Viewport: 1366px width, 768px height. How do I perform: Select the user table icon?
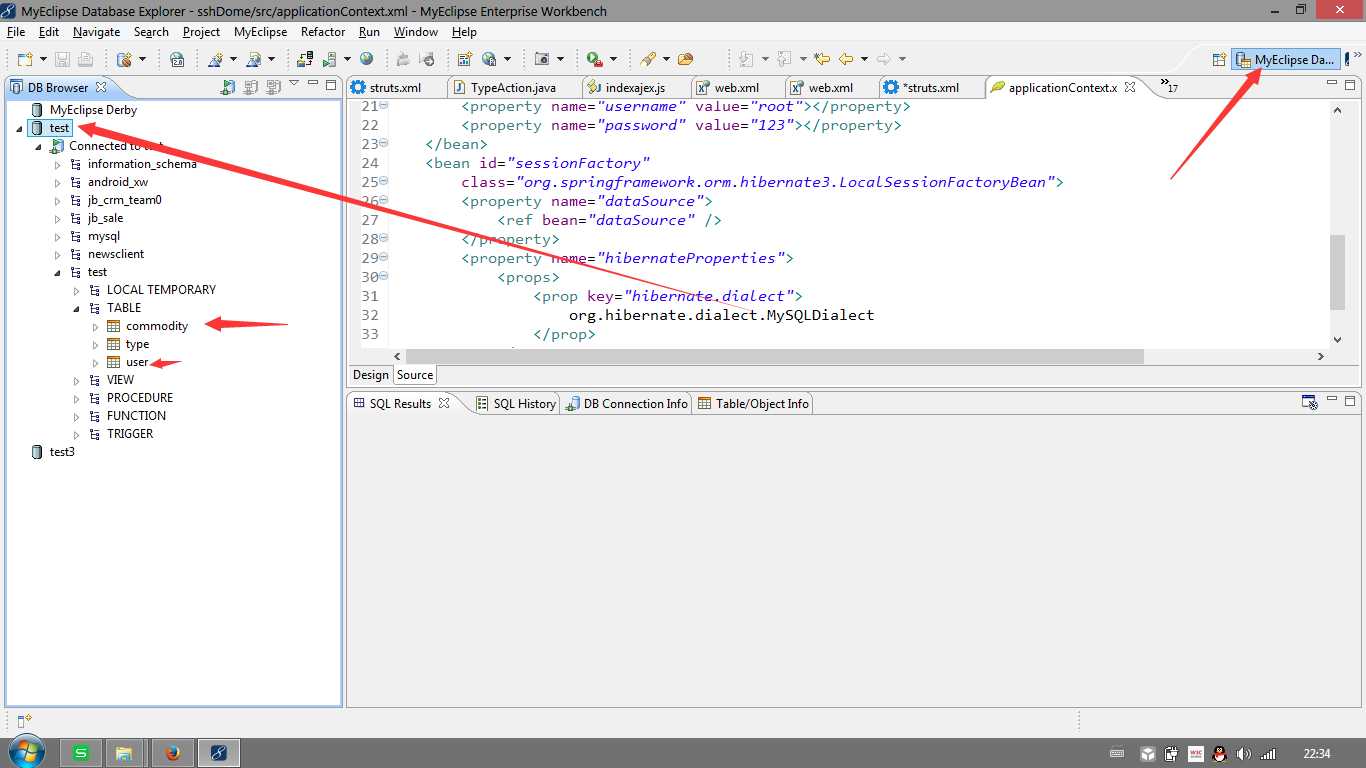(x=113, y=362)
